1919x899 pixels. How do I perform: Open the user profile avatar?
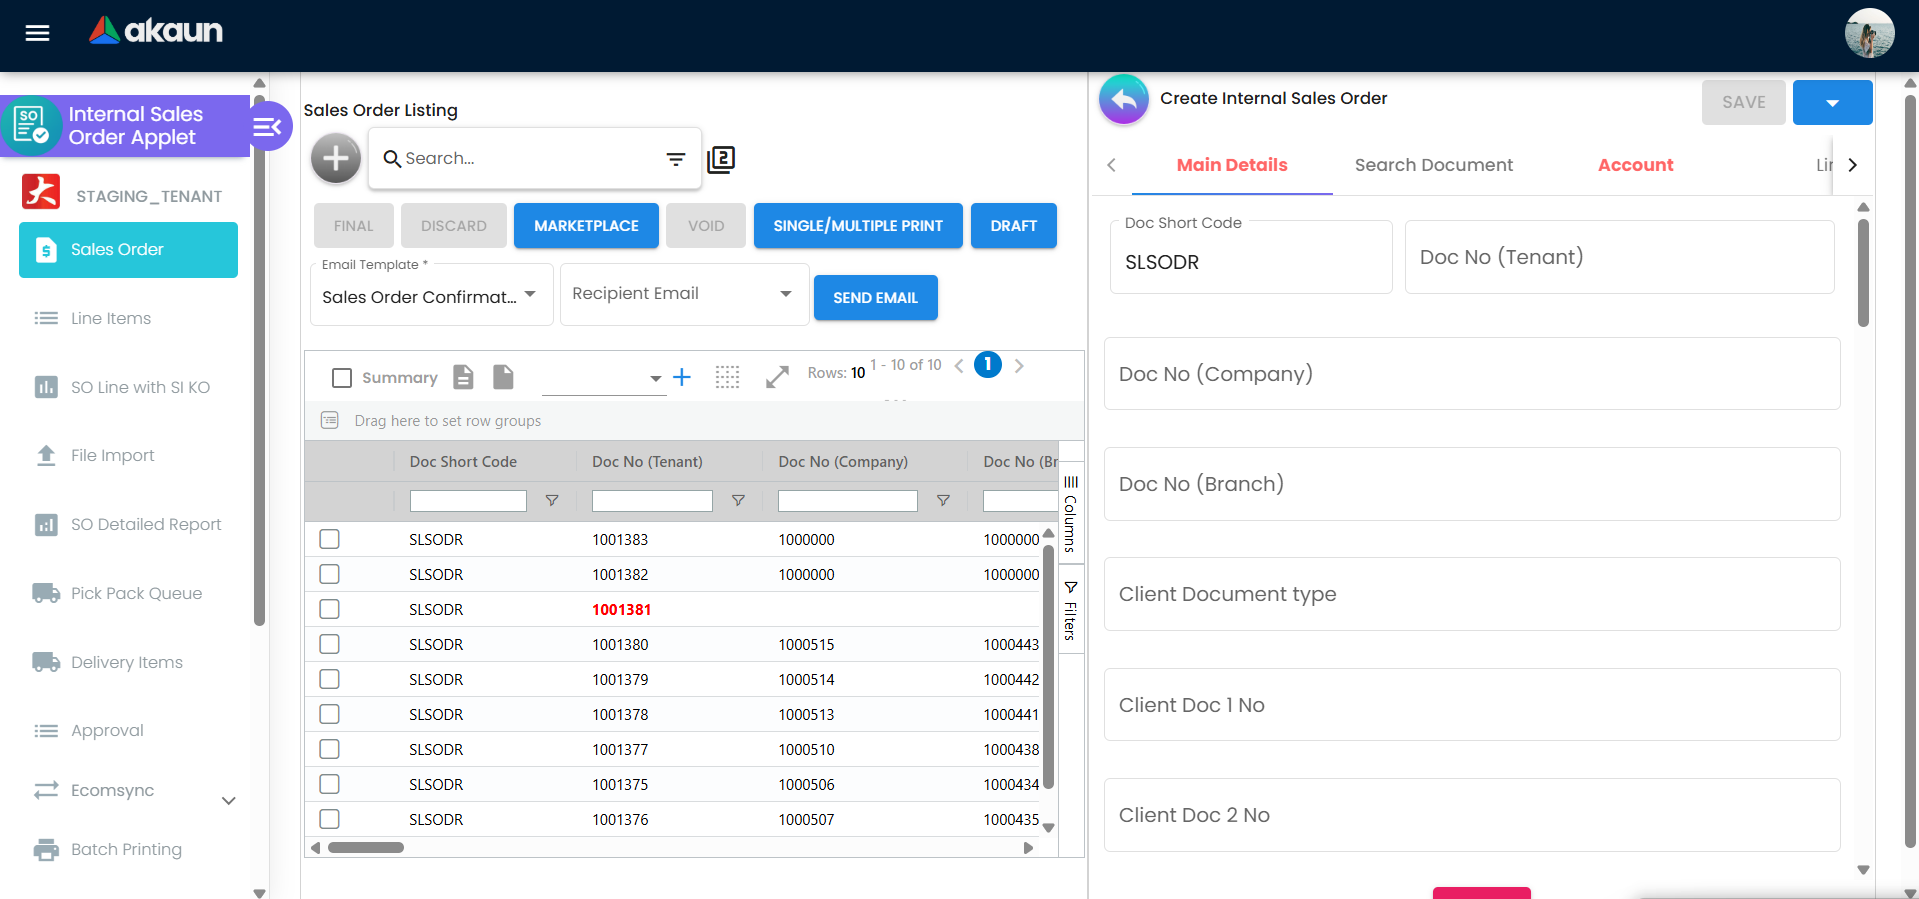tap(1868, 34)
